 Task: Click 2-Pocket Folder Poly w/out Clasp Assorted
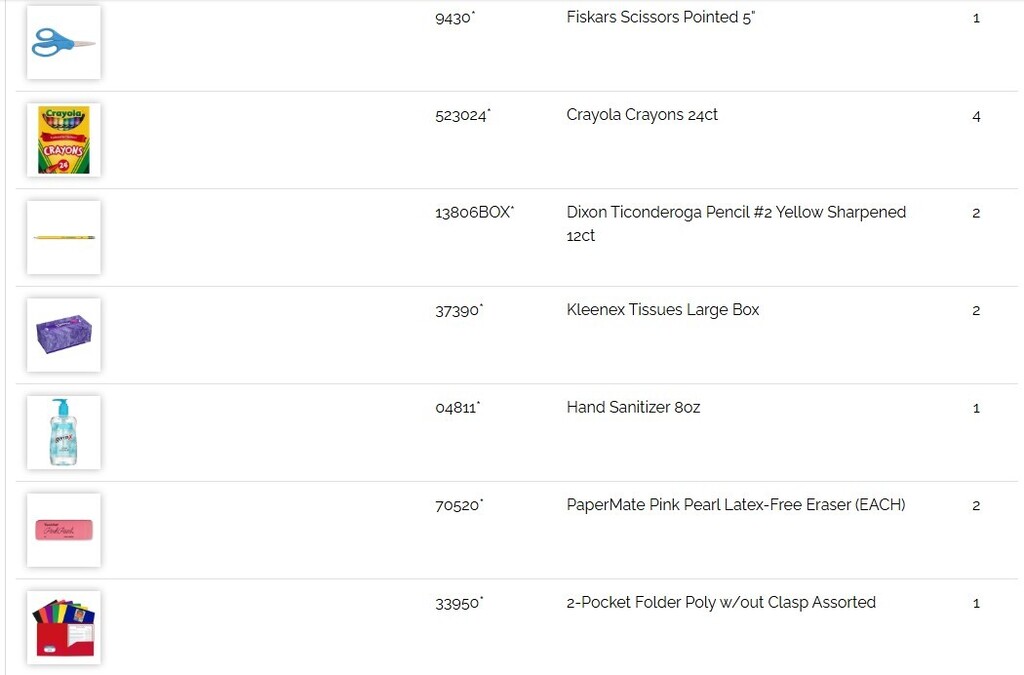[721, 603]
